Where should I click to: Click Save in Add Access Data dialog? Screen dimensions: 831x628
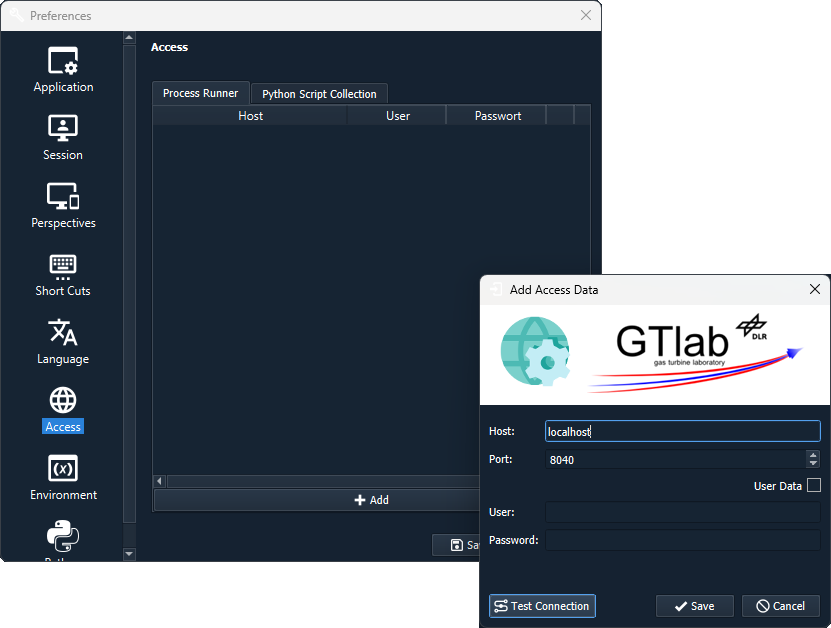(695, 606)
